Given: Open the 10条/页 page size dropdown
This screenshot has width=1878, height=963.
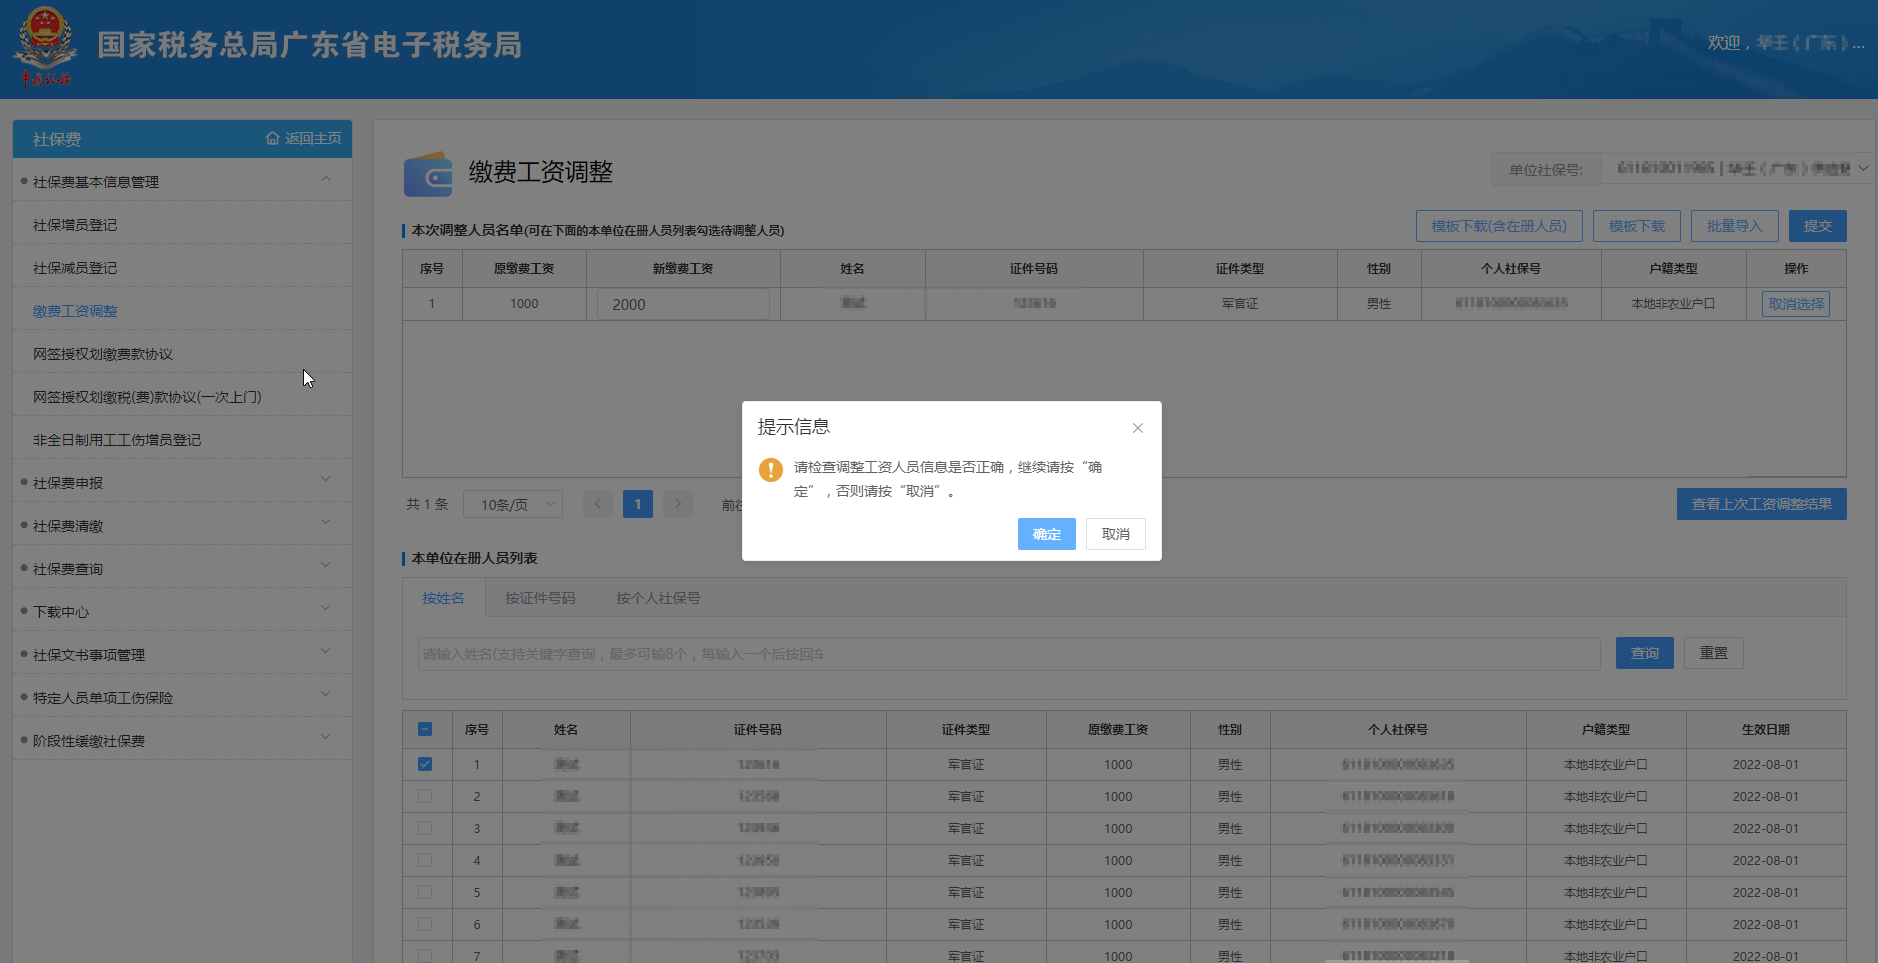Looking at the screenshot, I should 513,504.
